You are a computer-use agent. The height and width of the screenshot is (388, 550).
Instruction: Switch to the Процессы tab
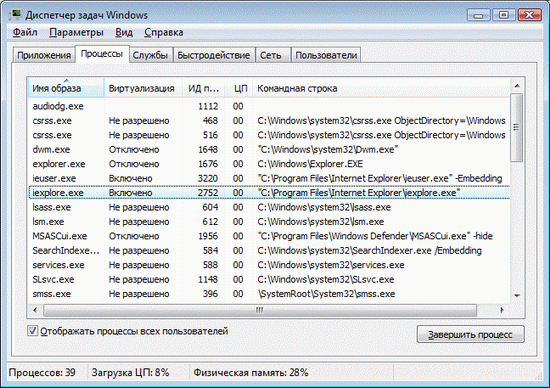102,54
